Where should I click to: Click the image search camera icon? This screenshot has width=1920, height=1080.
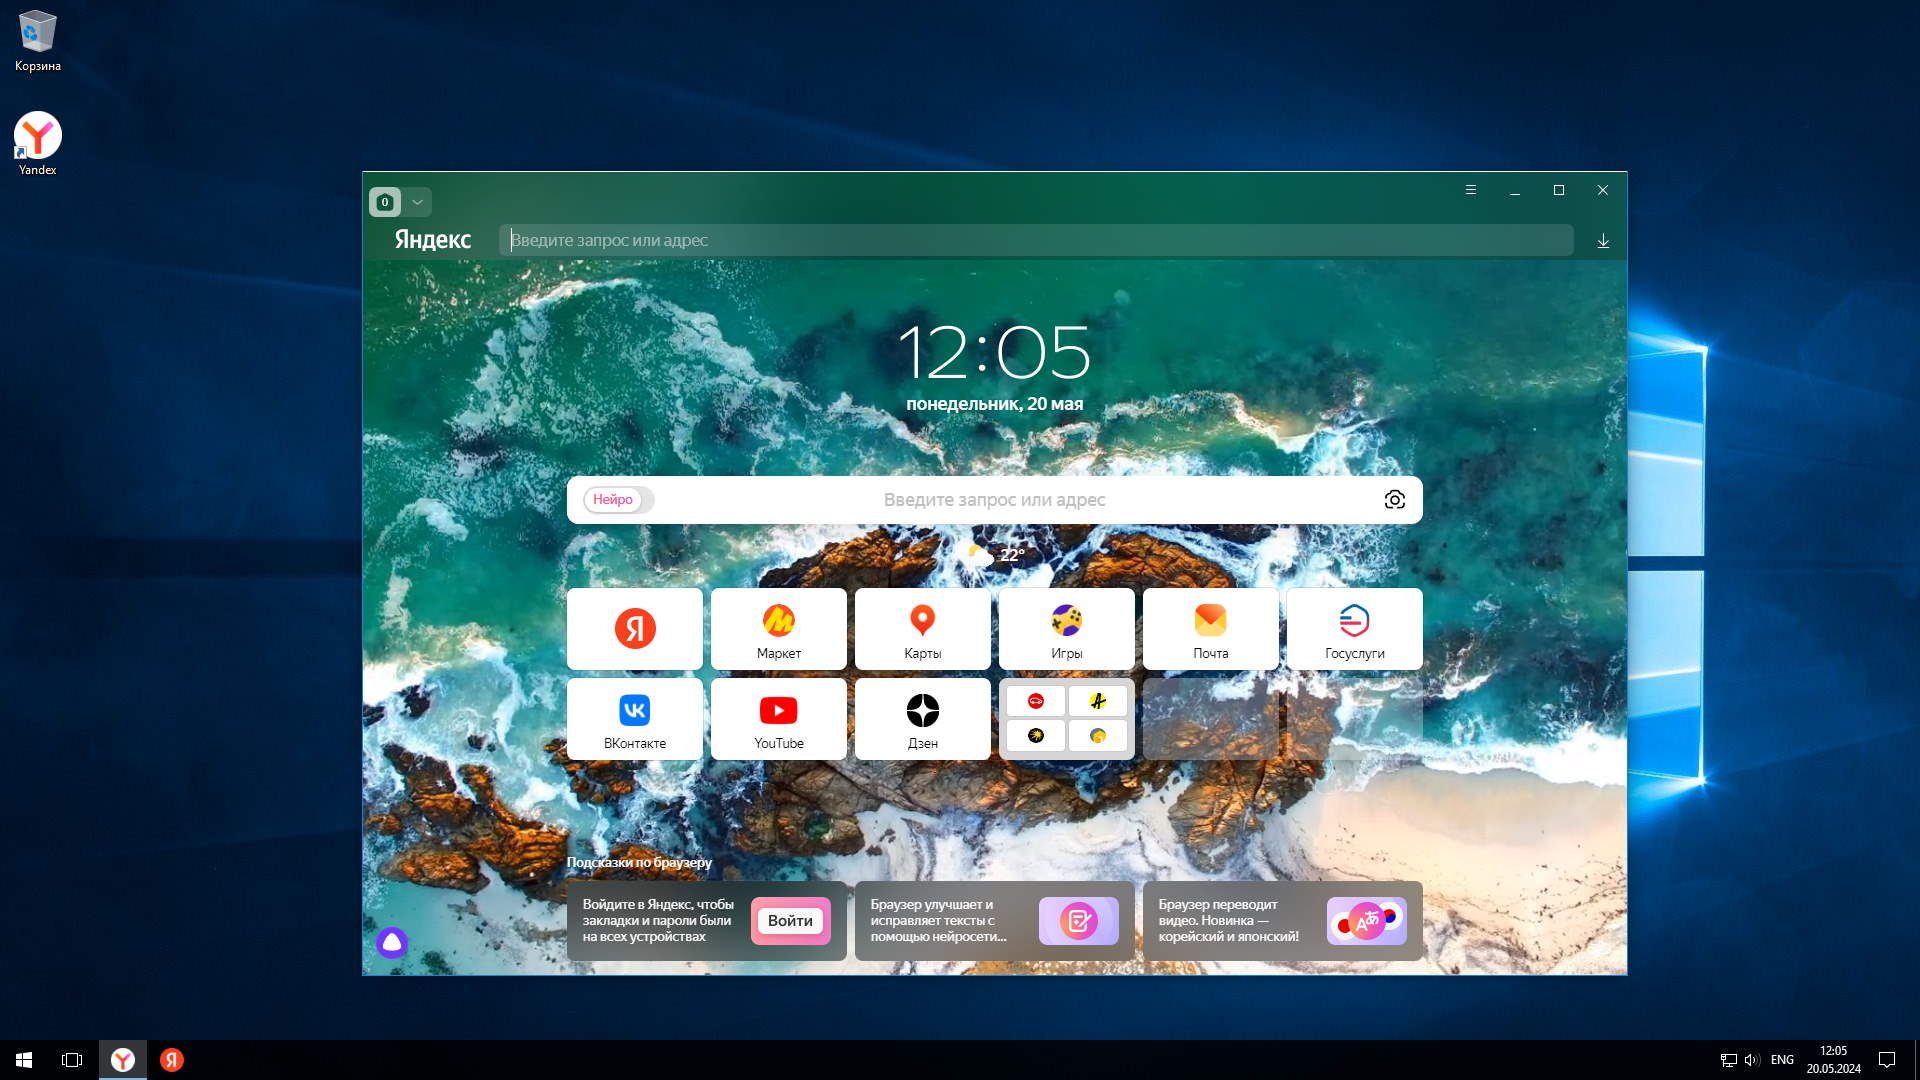point(1394,500)
